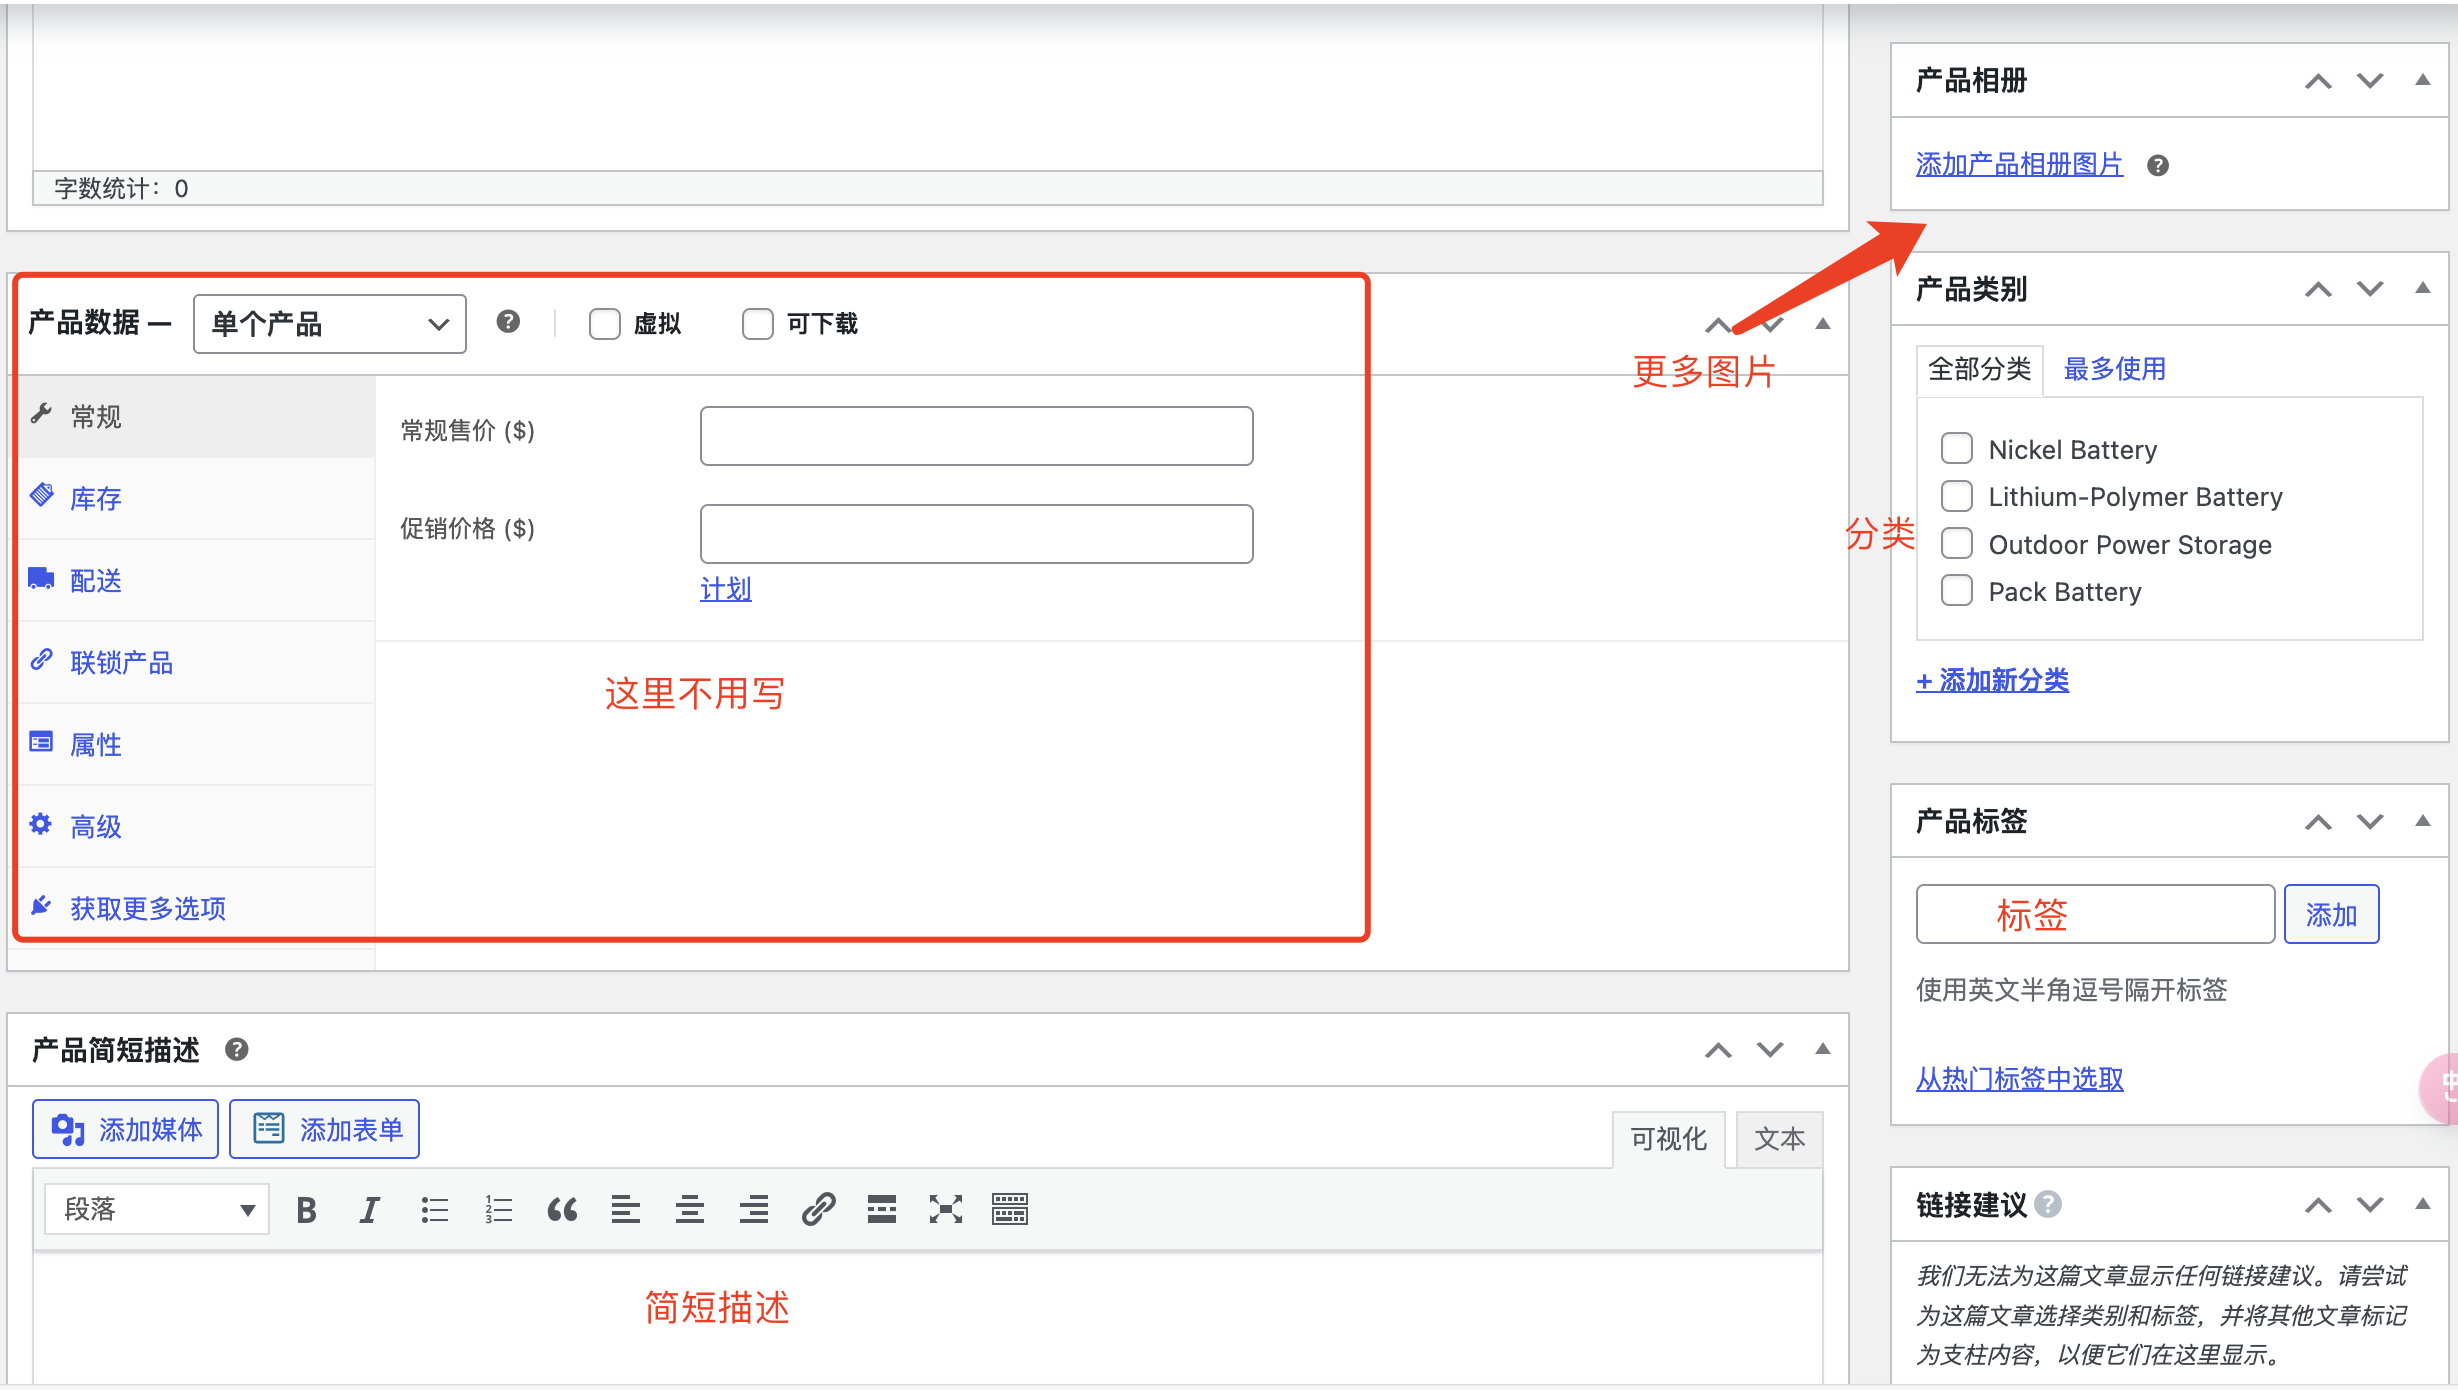Click + 添加新分类 link
This screenshot has width=2458, height=1390.
pyautogui.click(x=1992, y=681)
